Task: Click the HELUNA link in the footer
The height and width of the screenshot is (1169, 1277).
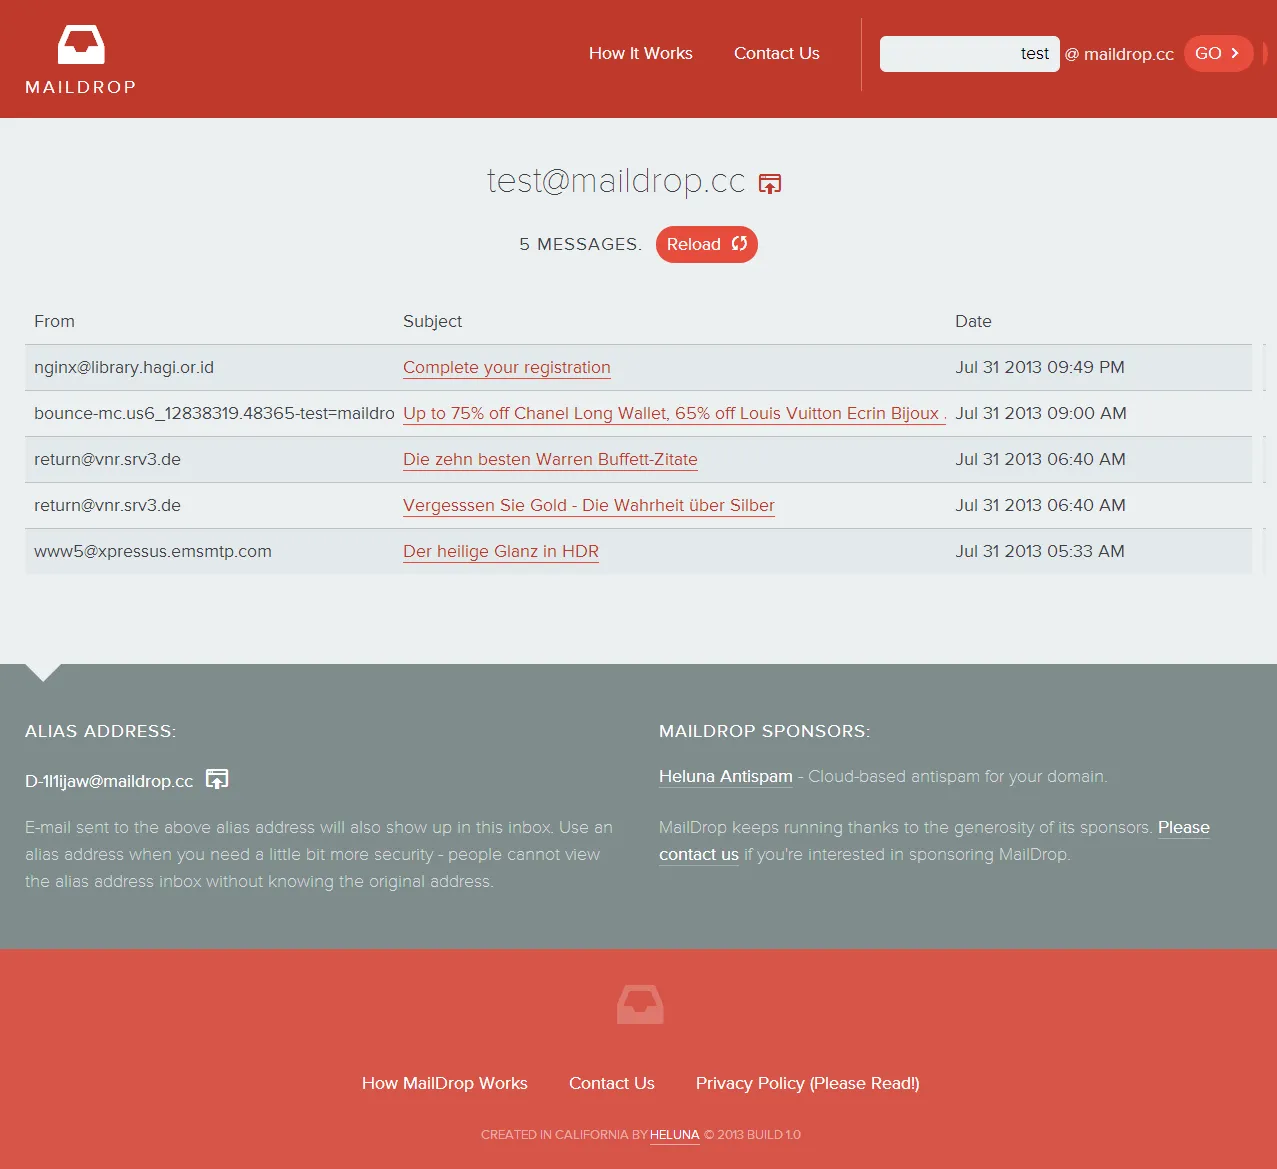Action: (x=674, y=1135)
